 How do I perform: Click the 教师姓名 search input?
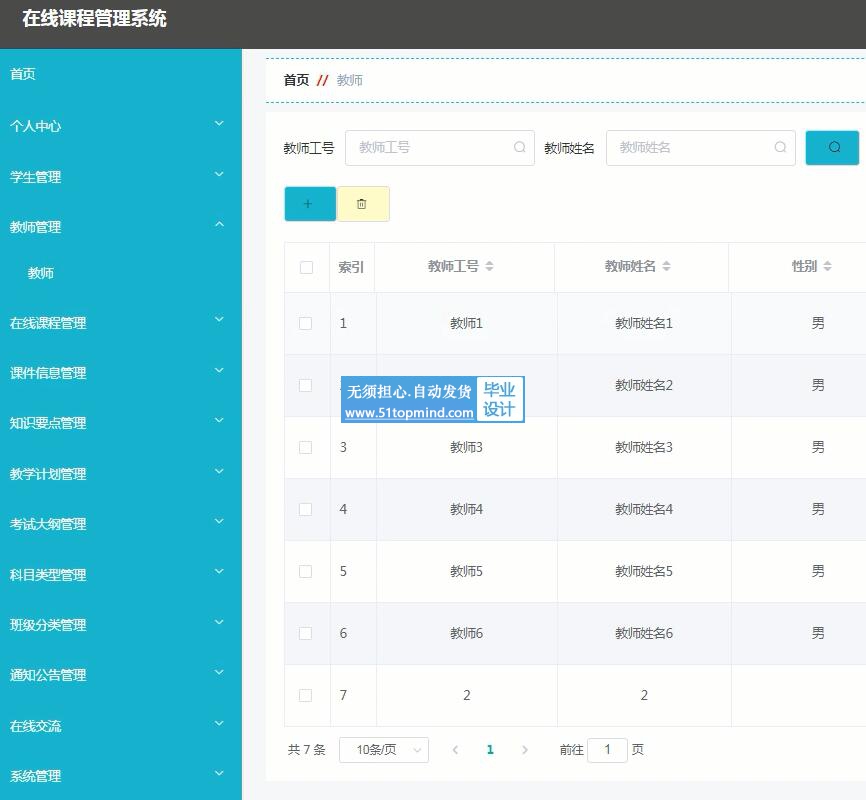click(700, 148)
